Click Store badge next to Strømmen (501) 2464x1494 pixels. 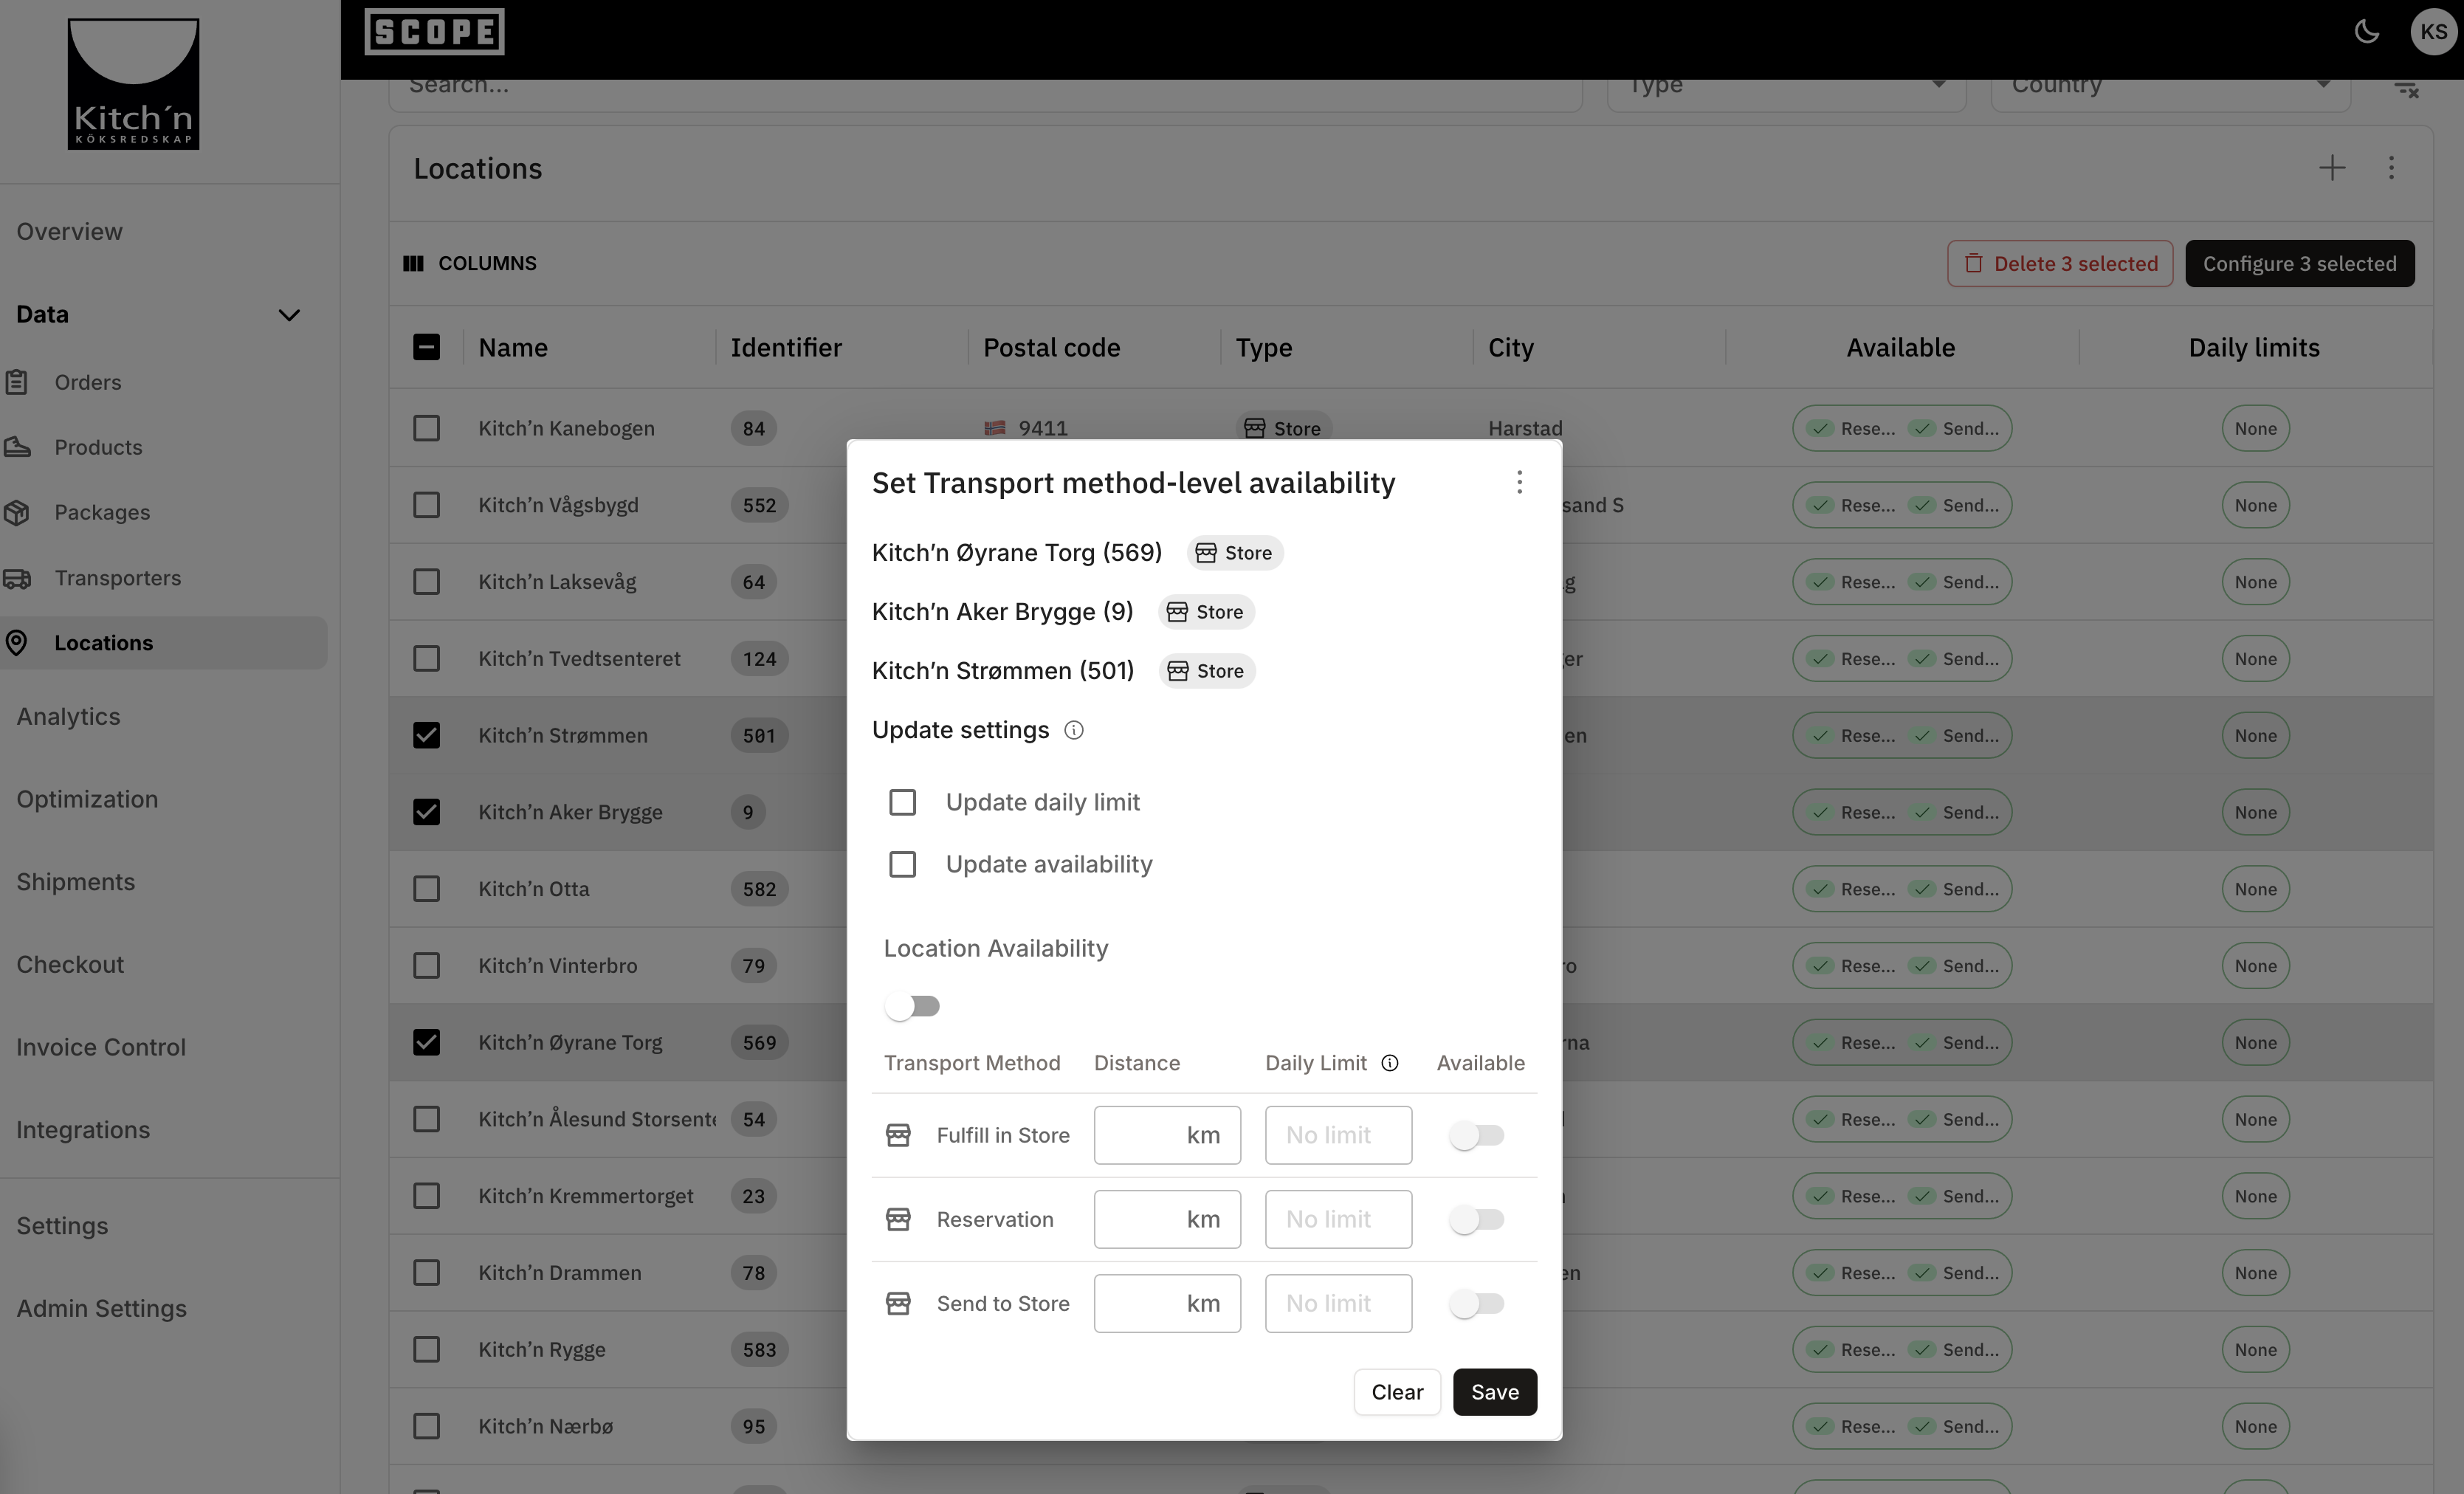[x=1207, y=671]
